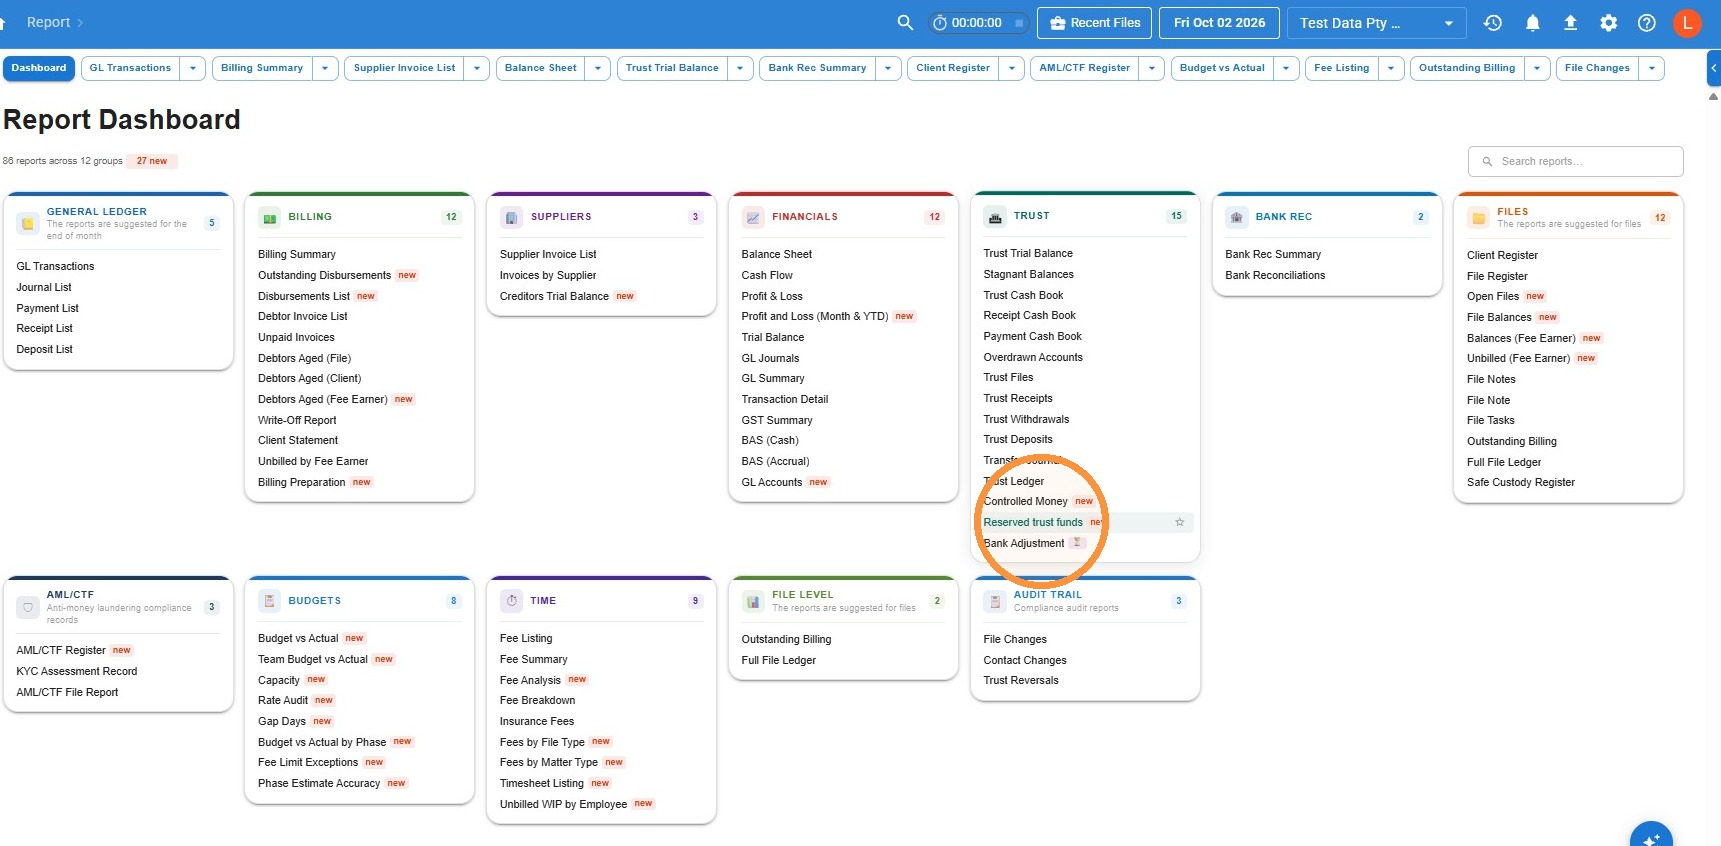Click the General Ledger group icon

(x=28, y=223)
